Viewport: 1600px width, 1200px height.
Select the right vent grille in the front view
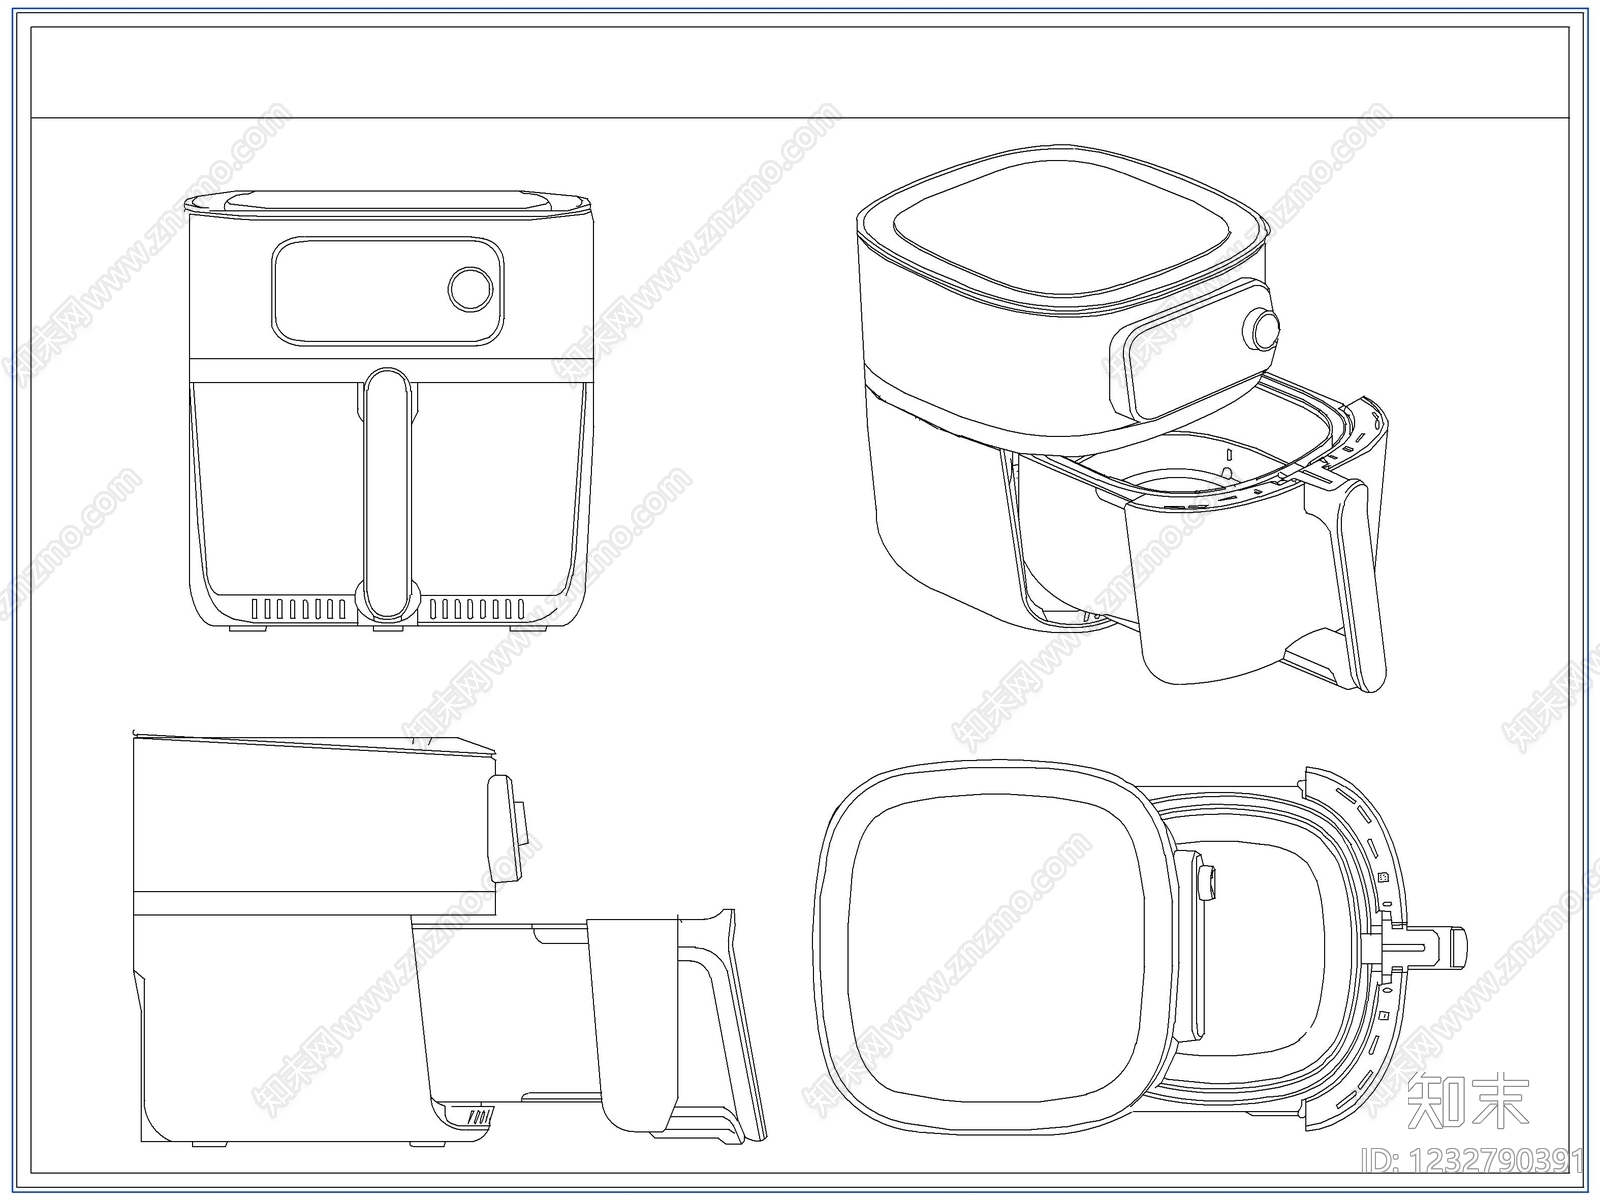(x=476, y=609)
